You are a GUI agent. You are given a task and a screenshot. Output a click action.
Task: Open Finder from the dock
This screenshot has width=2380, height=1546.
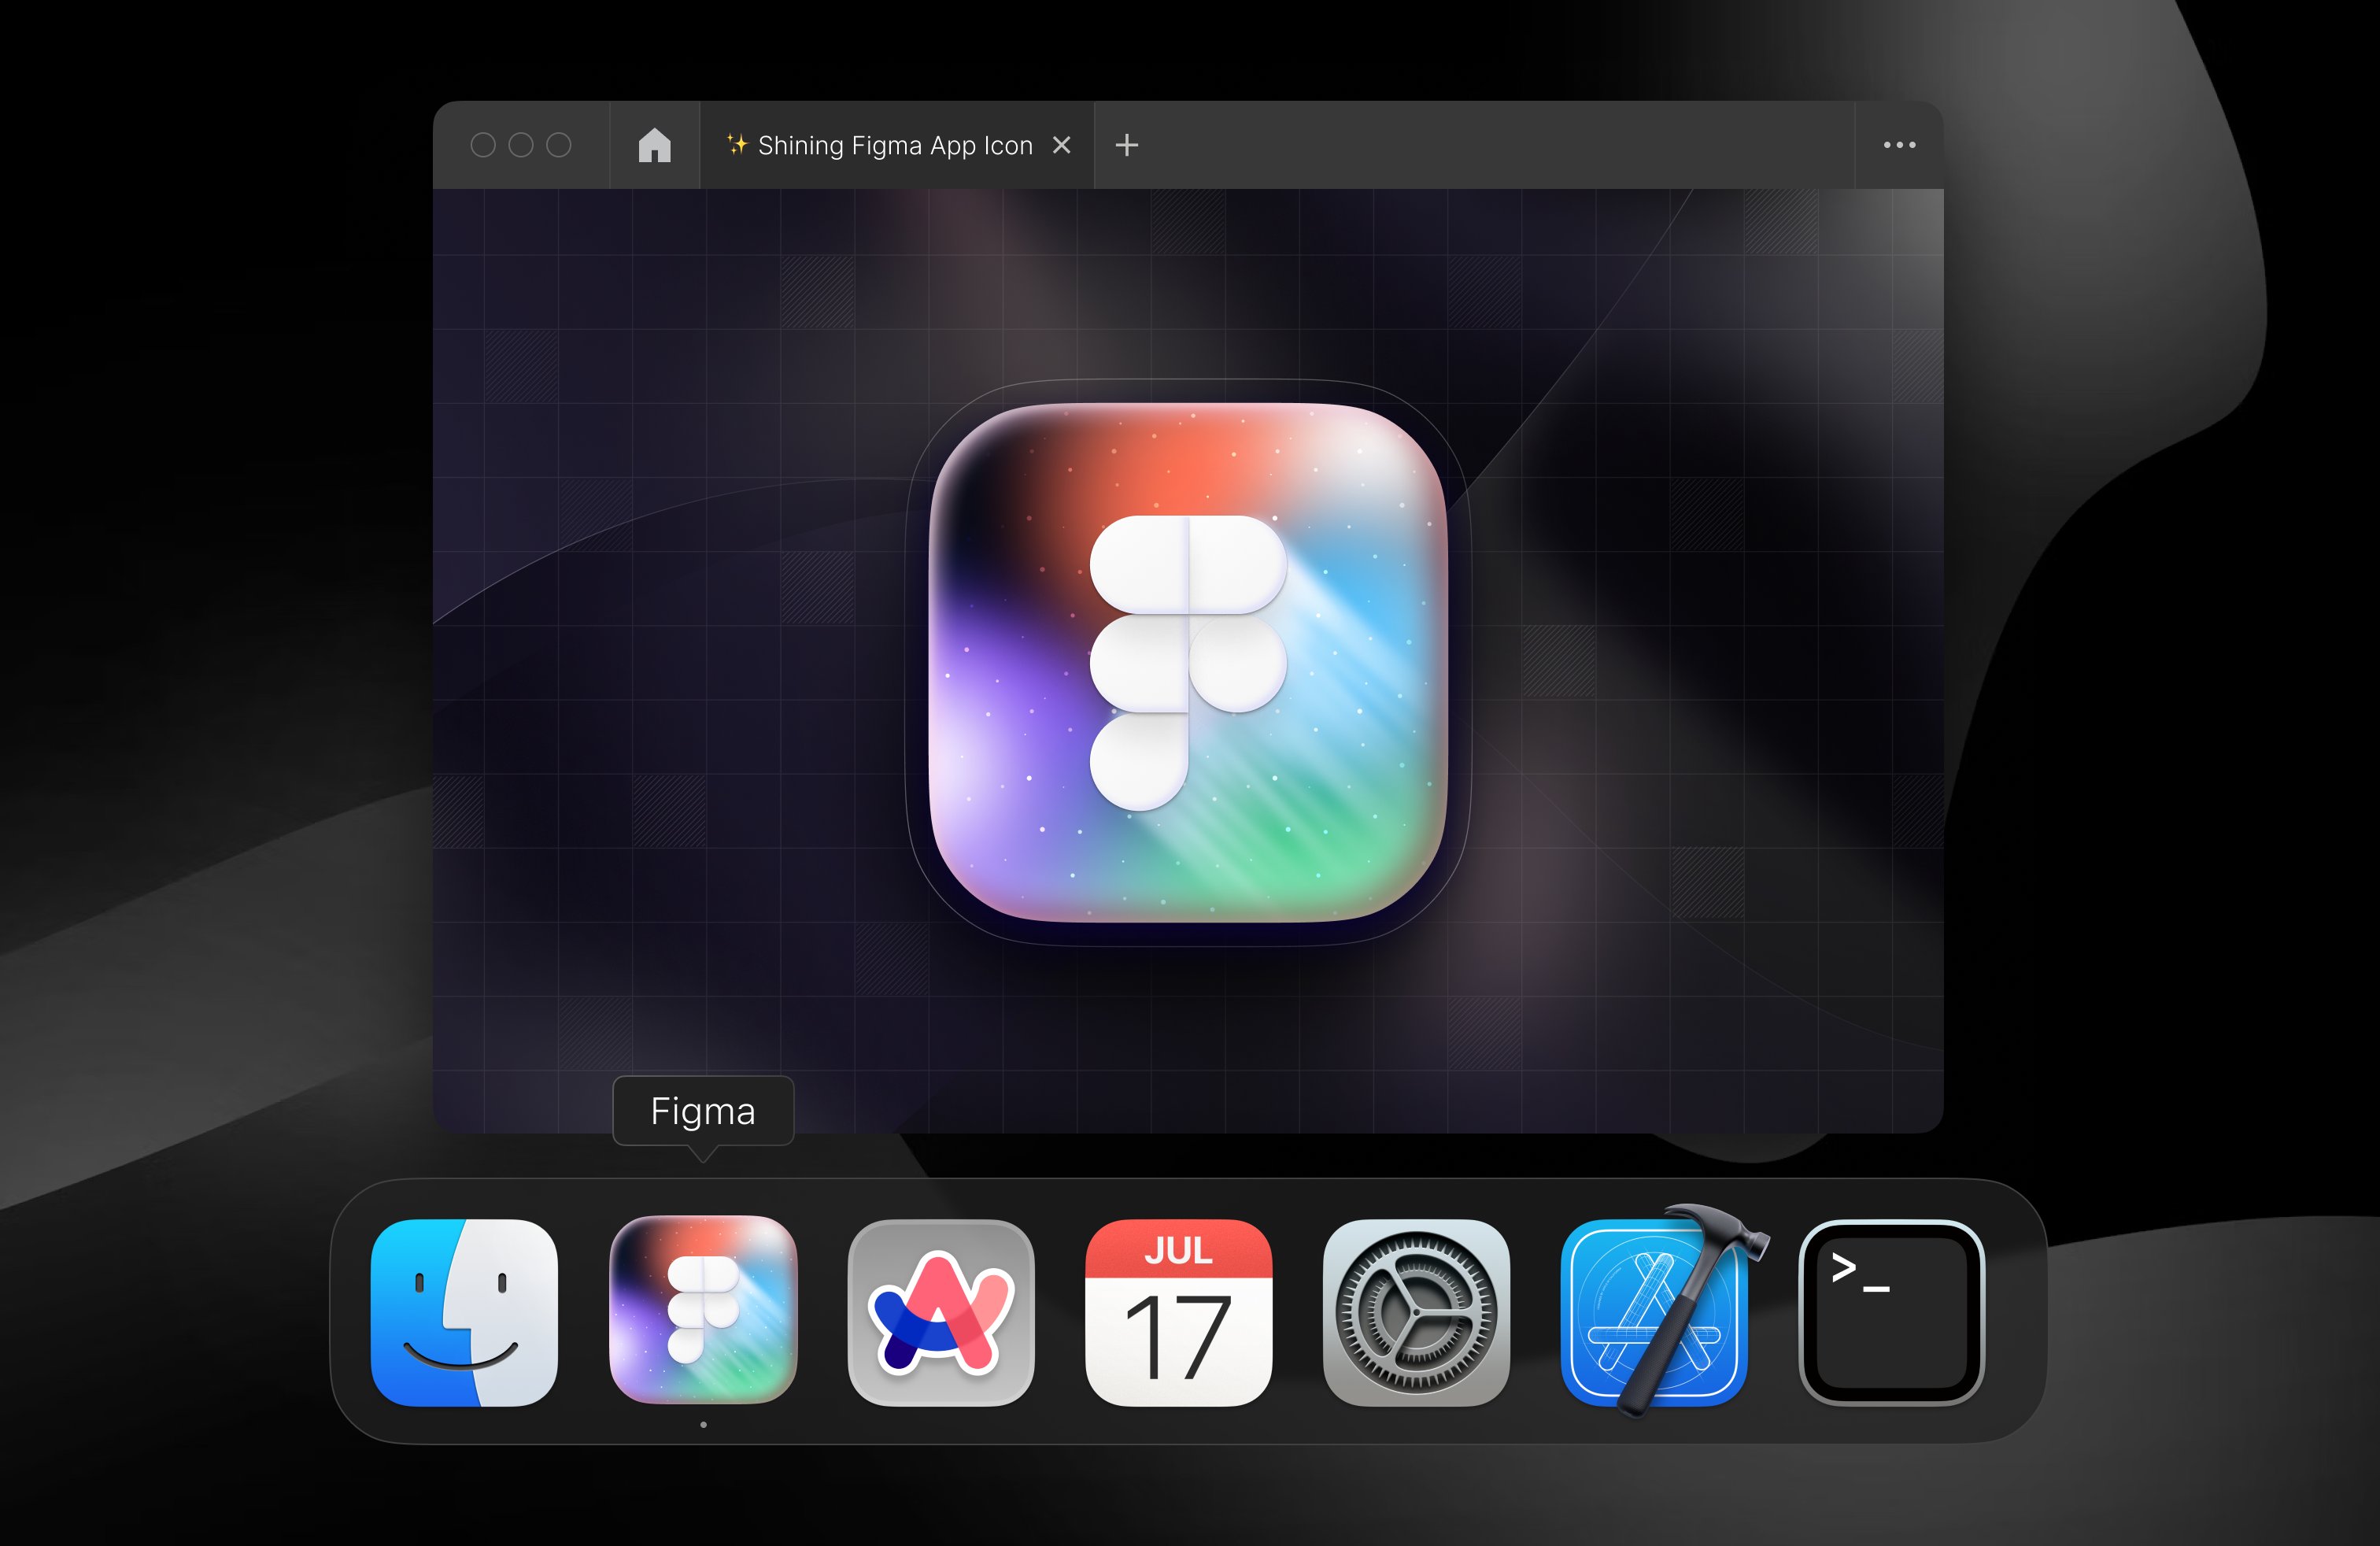coord(464,1312)
